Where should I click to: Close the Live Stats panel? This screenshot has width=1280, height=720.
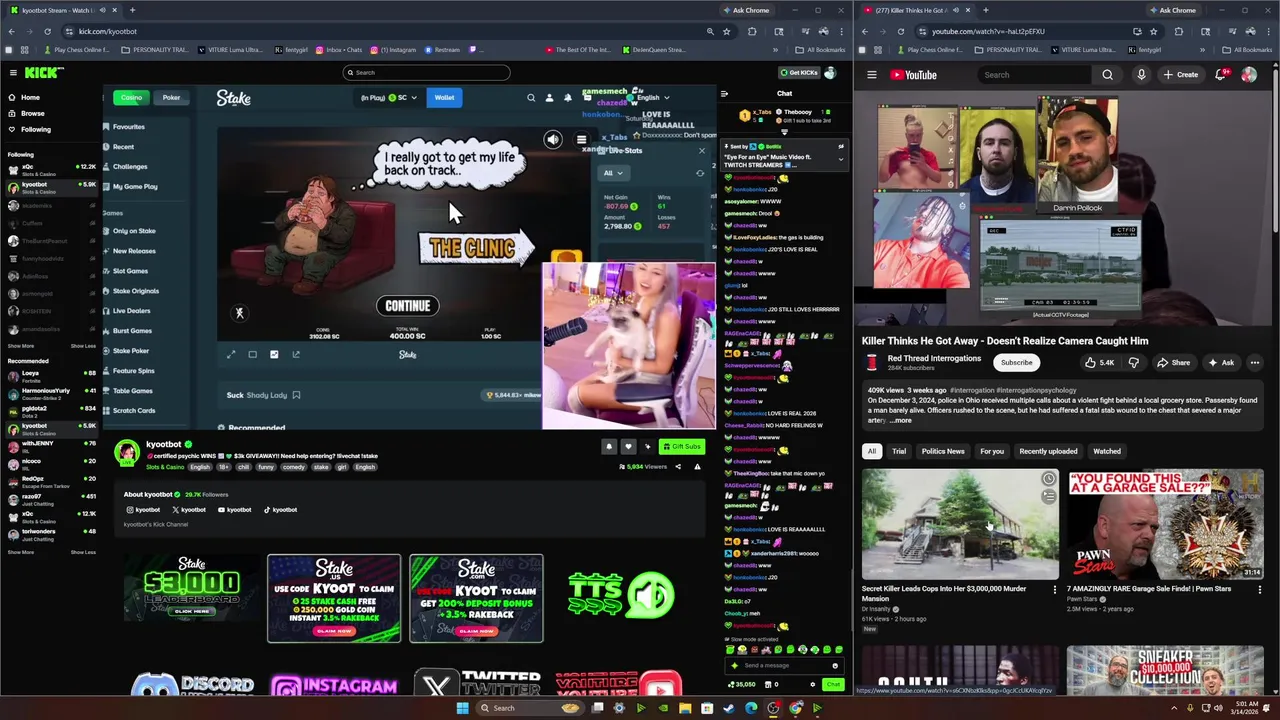[701, 151]
